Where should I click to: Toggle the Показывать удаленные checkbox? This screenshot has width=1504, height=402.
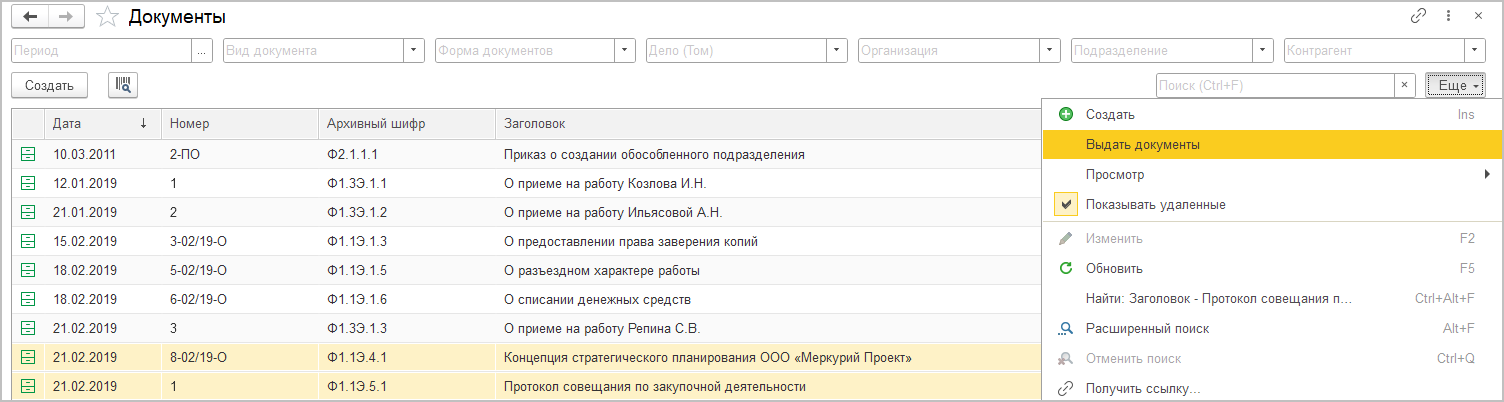tap(1066, 205)
